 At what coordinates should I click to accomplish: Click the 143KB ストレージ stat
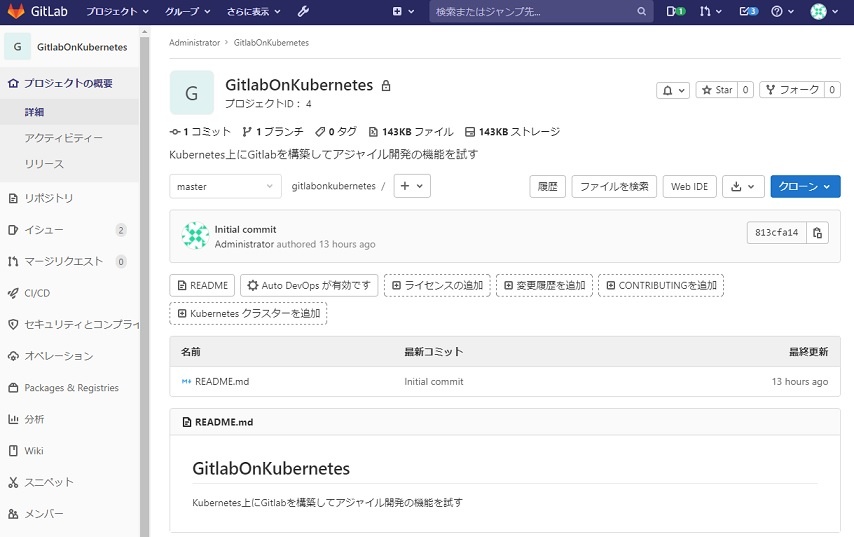point(513,132)
